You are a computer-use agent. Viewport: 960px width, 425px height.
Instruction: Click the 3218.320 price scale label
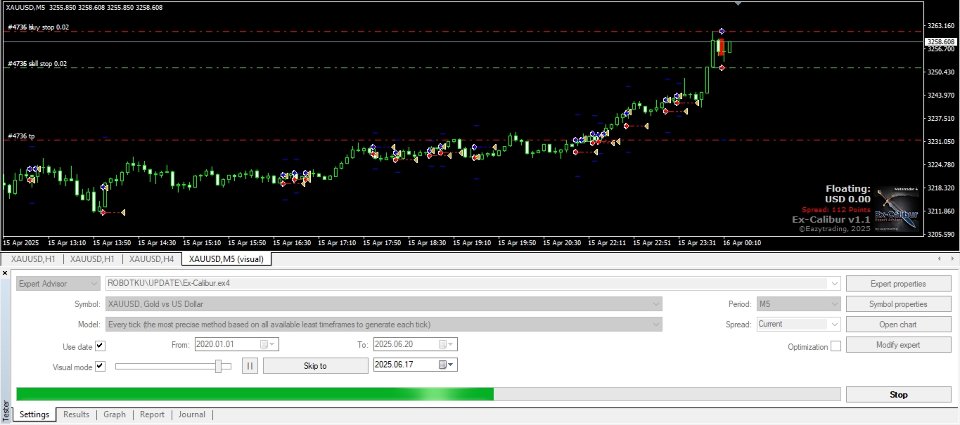tap(942, 188)
